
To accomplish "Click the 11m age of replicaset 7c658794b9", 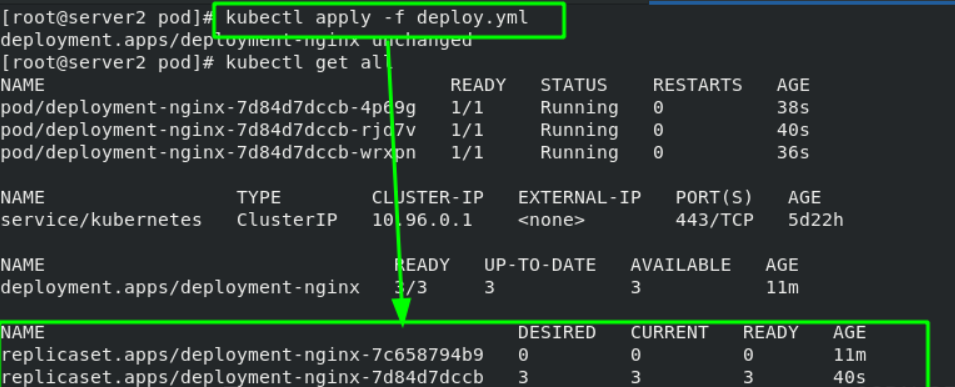I will [850, 355].
